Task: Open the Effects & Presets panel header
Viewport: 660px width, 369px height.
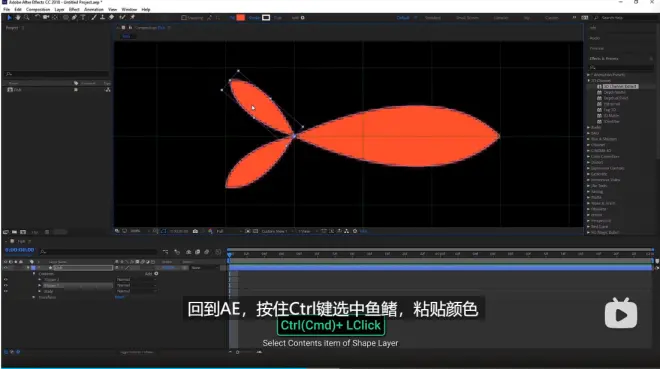Action: click(604, 58)
